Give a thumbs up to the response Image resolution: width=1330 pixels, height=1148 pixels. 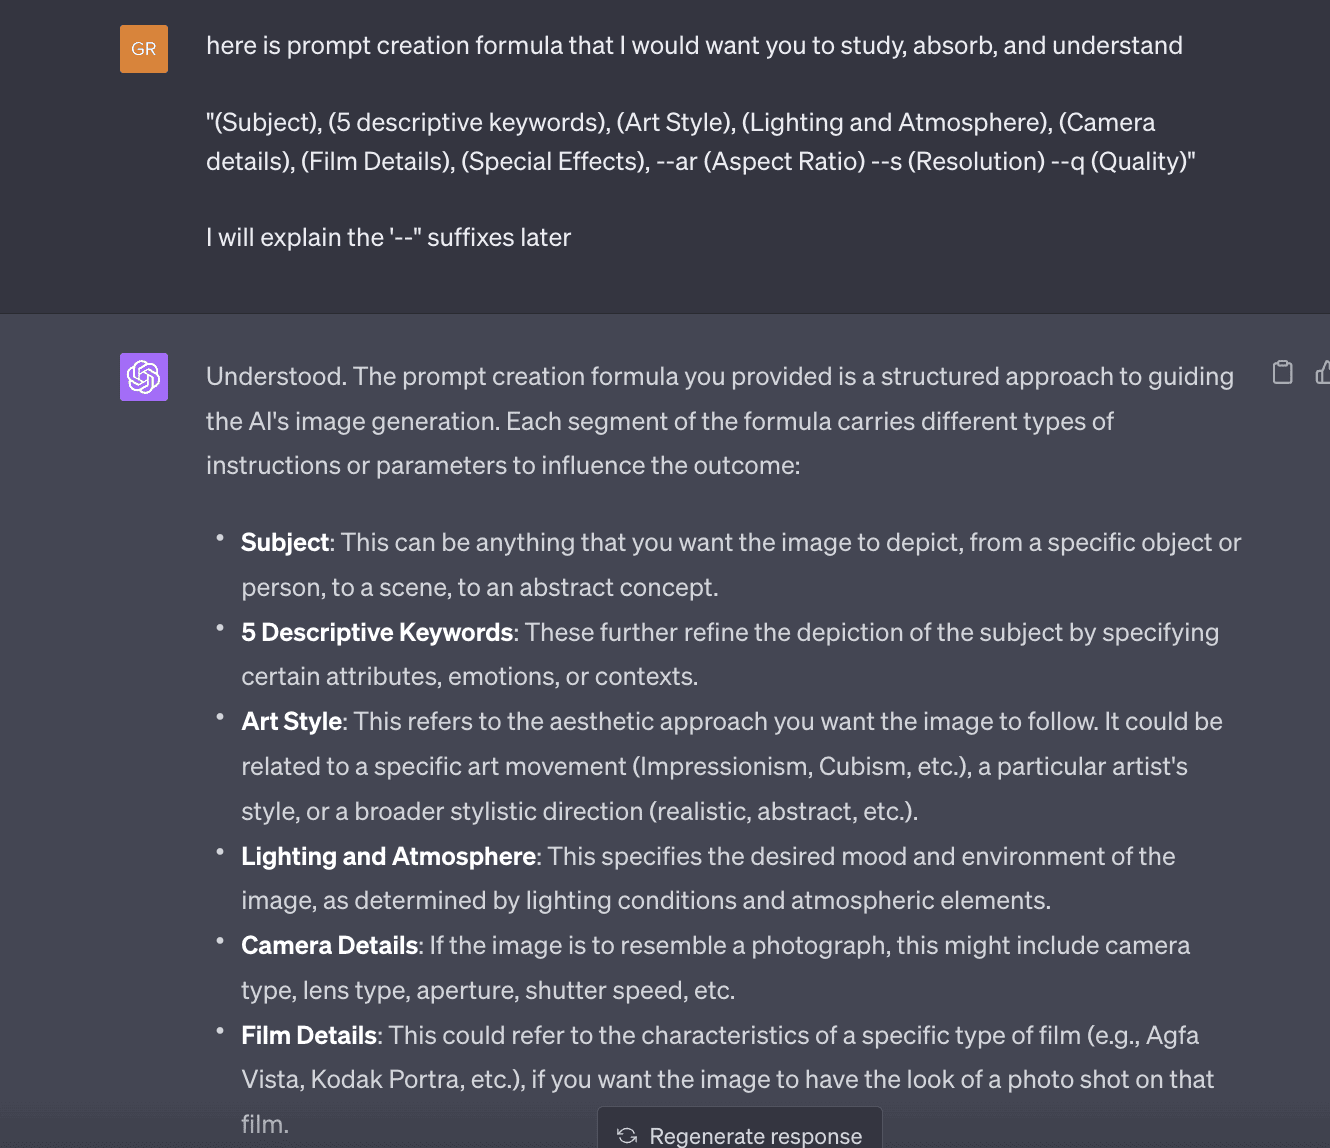pyautogui.click(x=1322, y=372)
